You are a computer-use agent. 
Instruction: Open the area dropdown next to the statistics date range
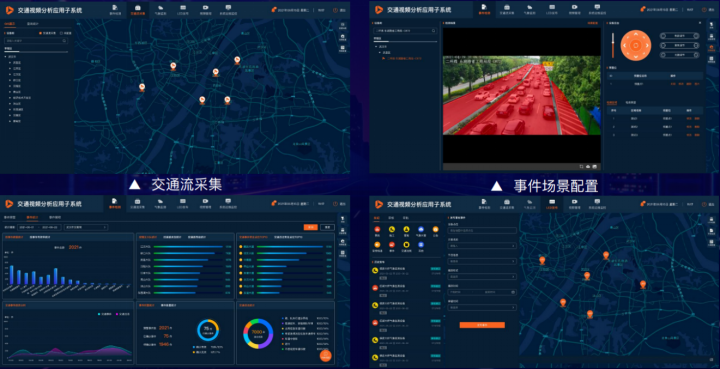(x=85, y=227)
